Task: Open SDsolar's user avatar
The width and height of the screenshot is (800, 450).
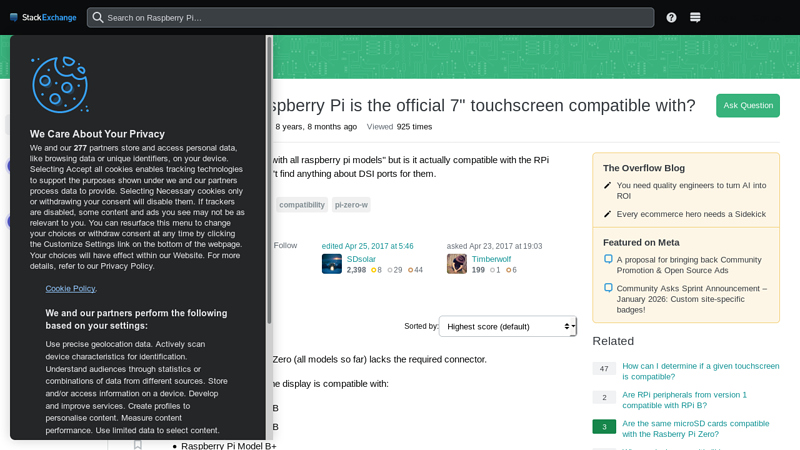Action: tap(332, 264)
